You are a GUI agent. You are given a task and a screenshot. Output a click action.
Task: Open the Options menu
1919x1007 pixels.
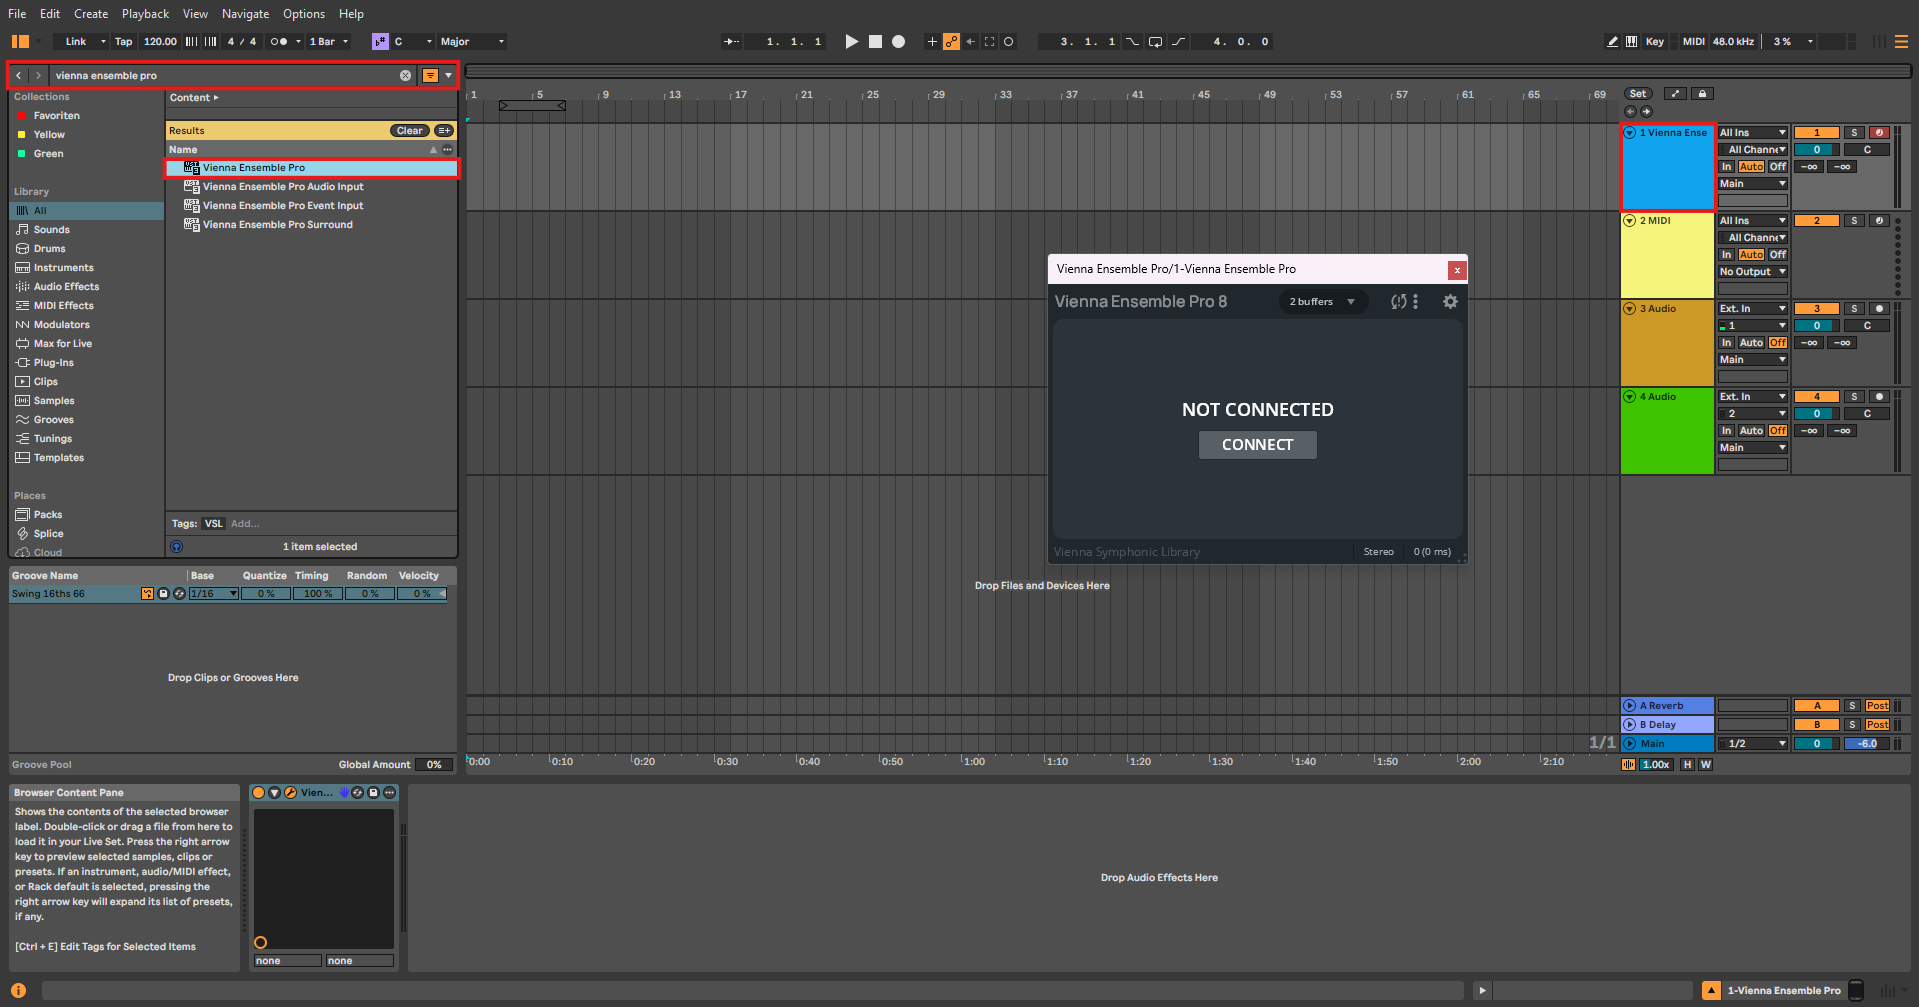tap(304, 14)
